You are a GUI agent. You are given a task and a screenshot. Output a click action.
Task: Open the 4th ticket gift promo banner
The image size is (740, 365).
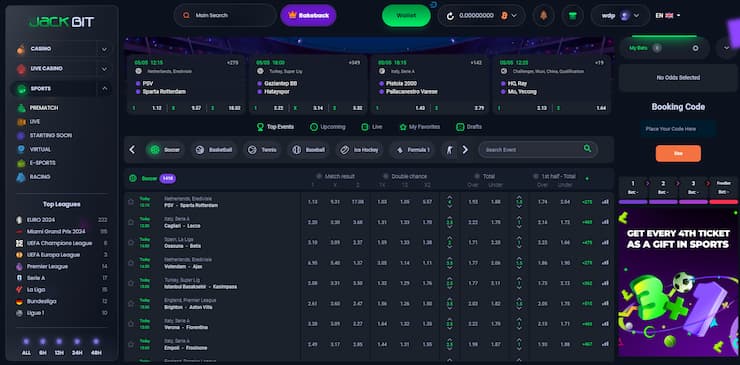coord(678,282)
